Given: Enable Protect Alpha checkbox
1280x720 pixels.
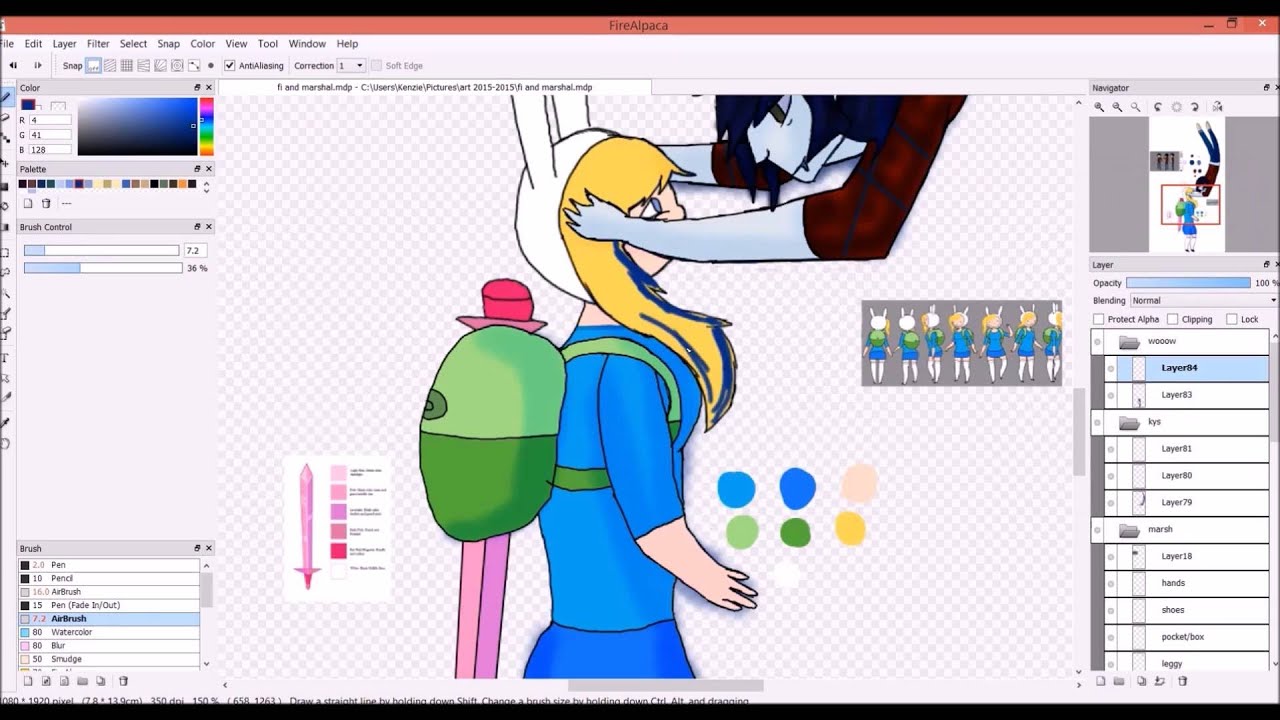Looking at the screenshot, I should point(1099,319).
